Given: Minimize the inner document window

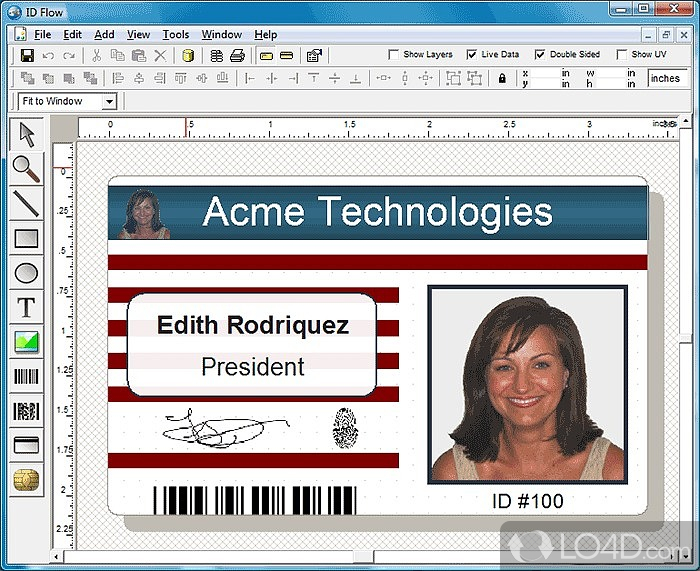Looking at the screenshot, I should (x=648, y=35).
